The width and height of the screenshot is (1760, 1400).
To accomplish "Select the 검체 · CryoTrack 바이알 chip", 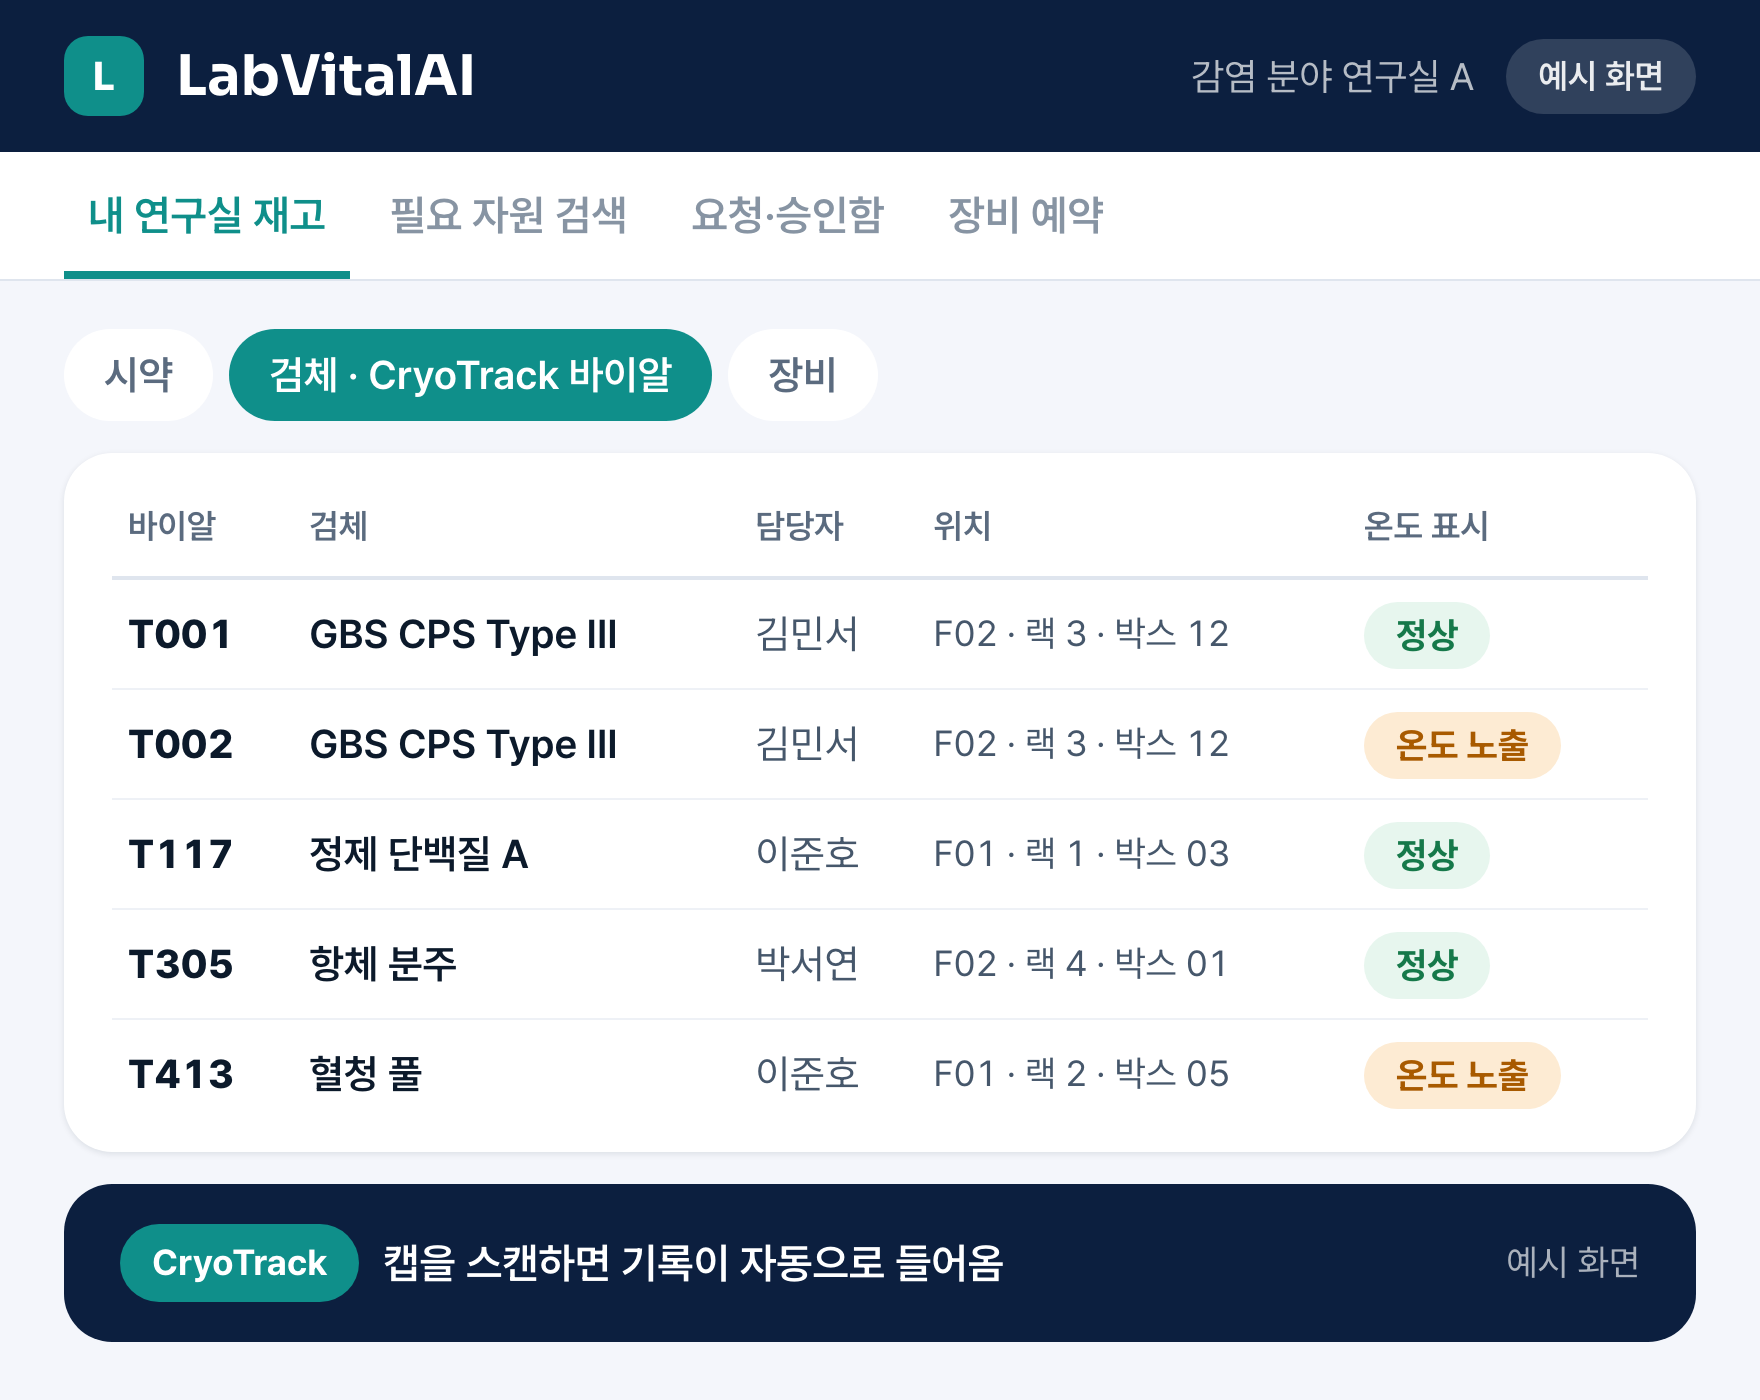I will tap(470, 375).
